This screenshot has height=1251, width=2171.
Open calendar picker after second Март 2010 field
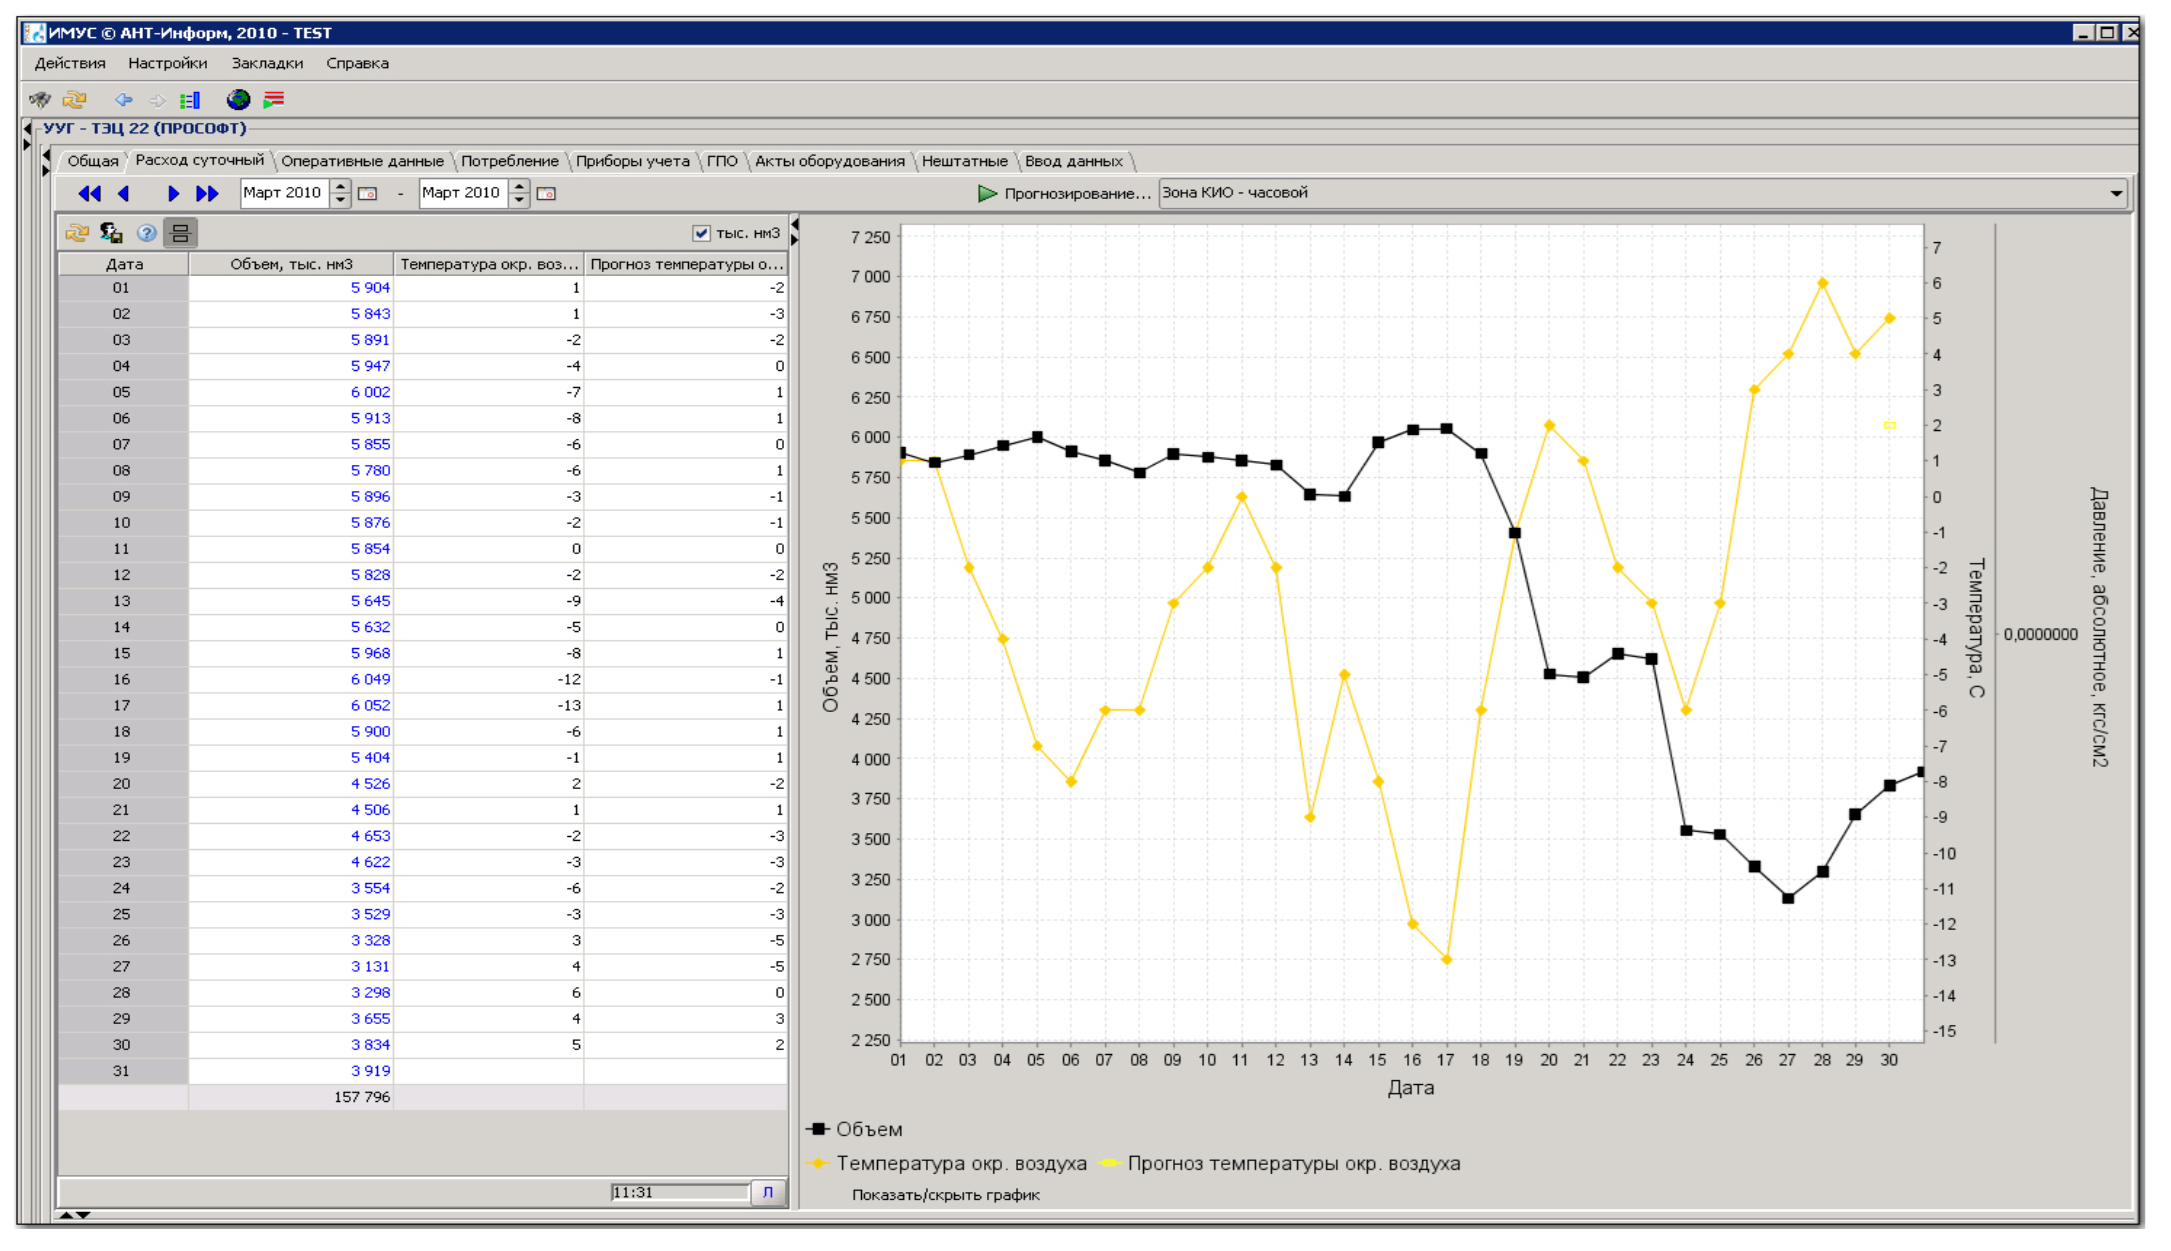tap(546, 194)
